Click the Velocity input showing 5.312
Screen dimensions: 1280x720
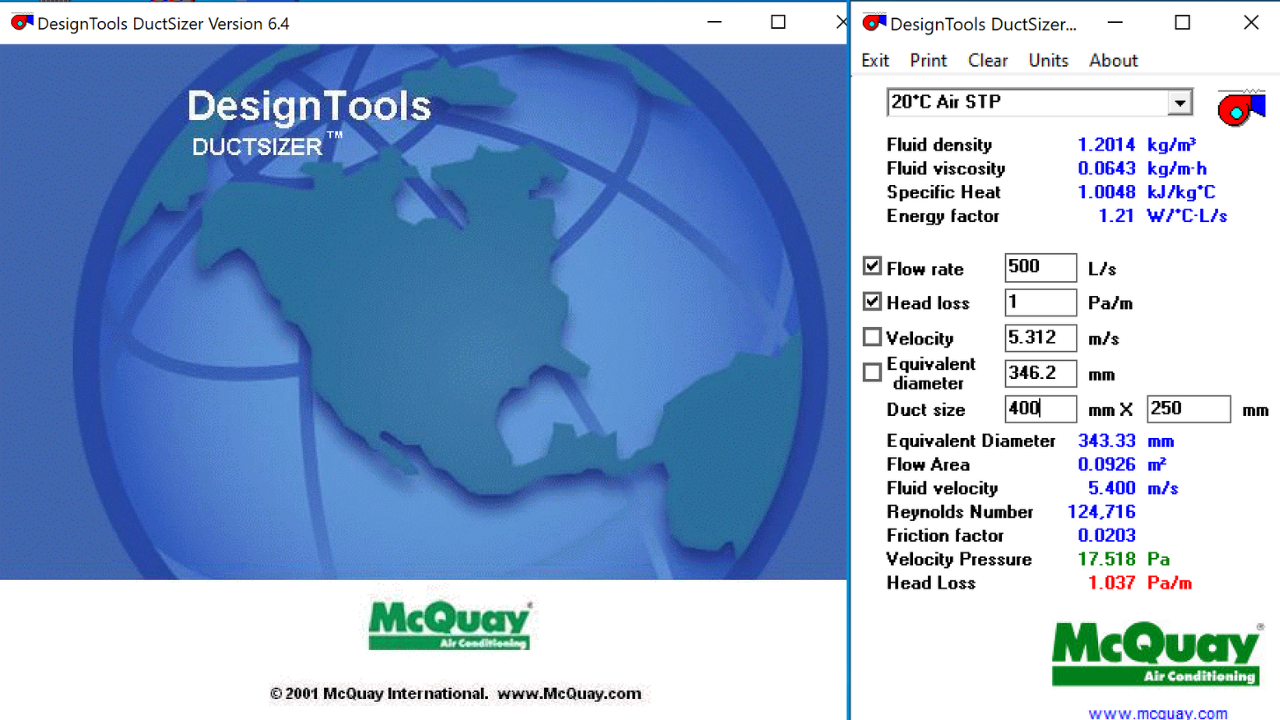click(1041, 338)
